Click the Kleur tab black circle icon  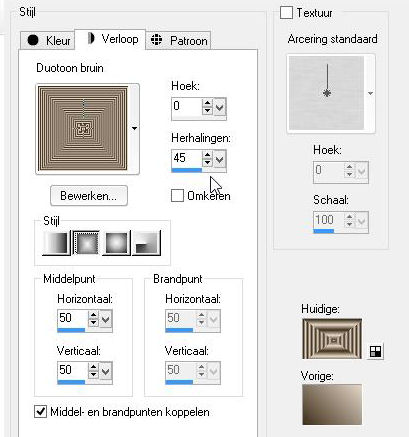(33, 40)
